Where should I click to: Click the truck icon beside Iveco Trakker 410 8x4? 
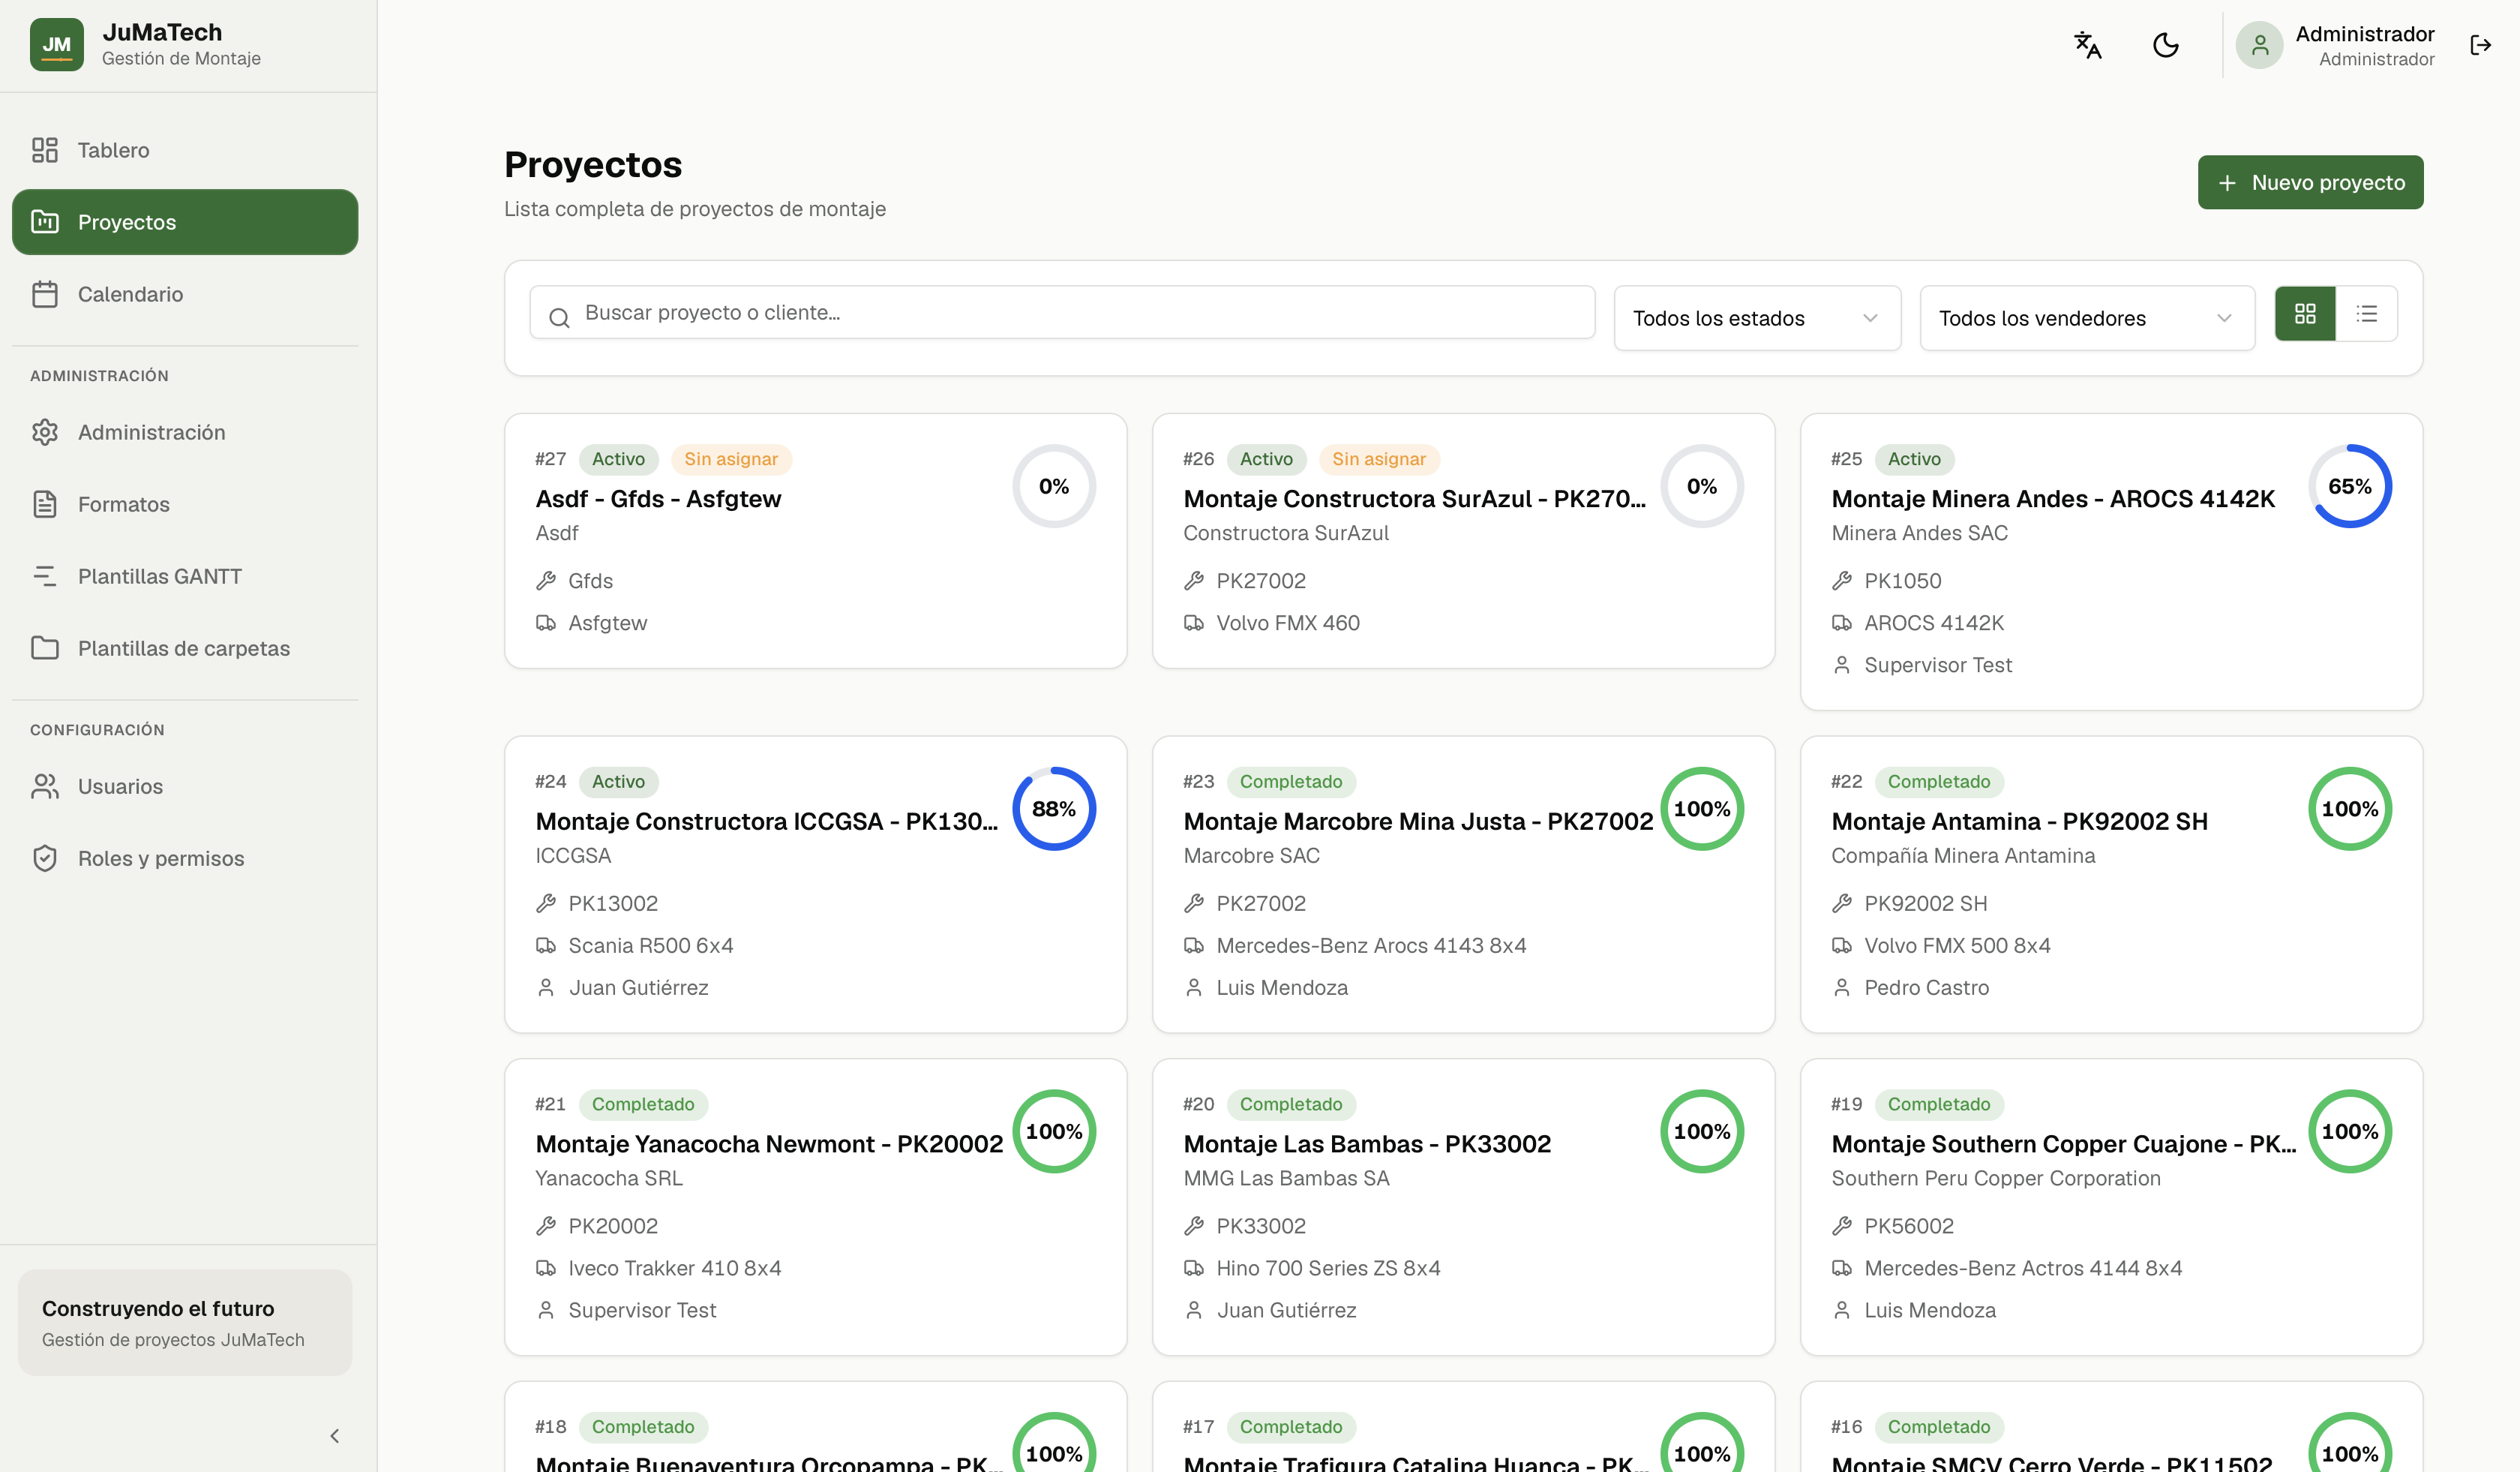pos(546,1268)
